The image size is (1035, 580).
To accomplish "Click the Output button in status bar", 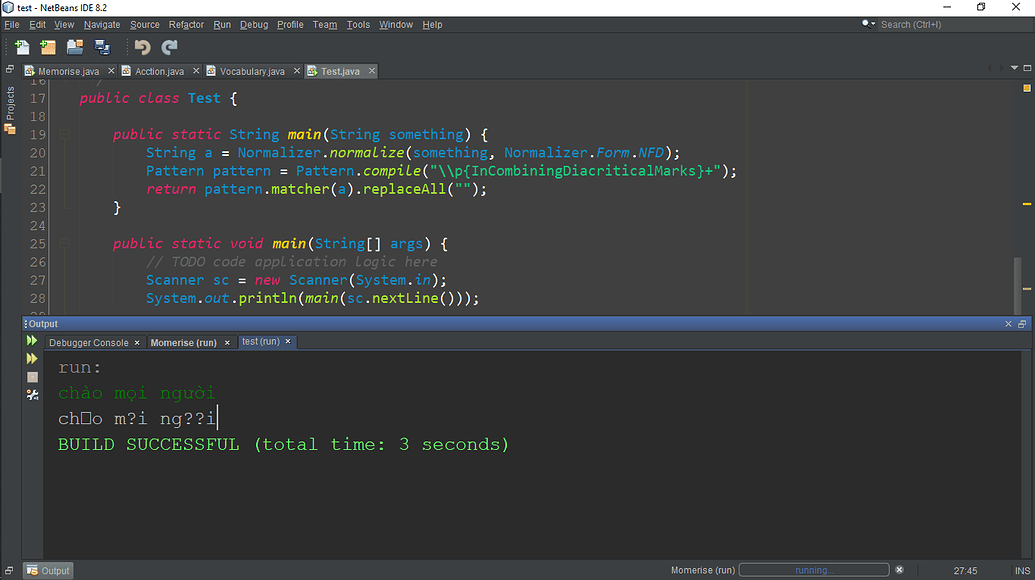I will coord(48,571).
